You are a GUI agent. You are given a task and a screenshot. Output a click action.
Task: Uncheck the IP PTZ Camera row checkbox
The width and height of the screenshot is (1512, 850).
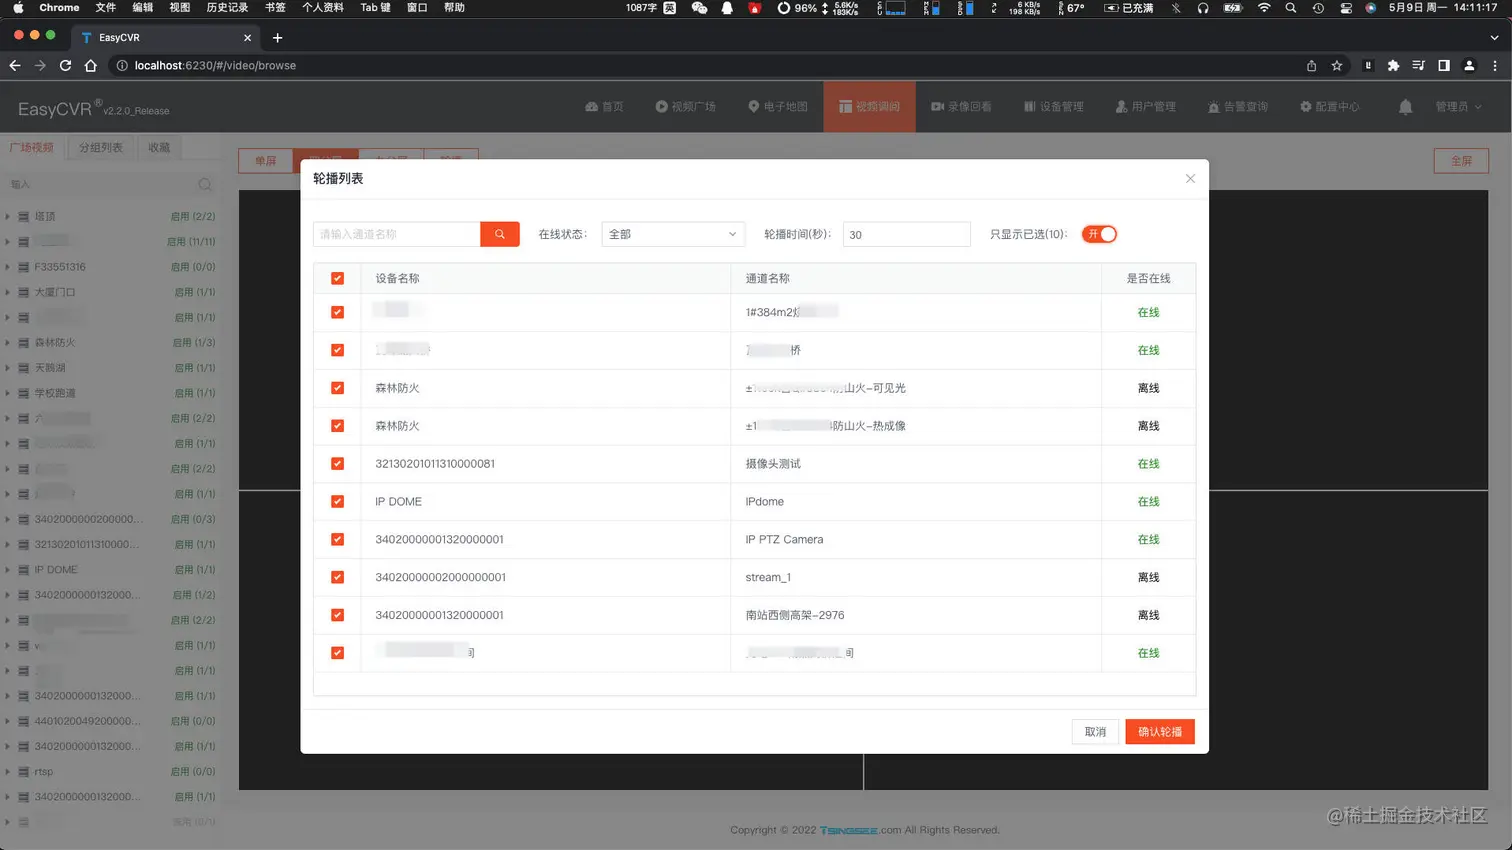tap(337, 540)
